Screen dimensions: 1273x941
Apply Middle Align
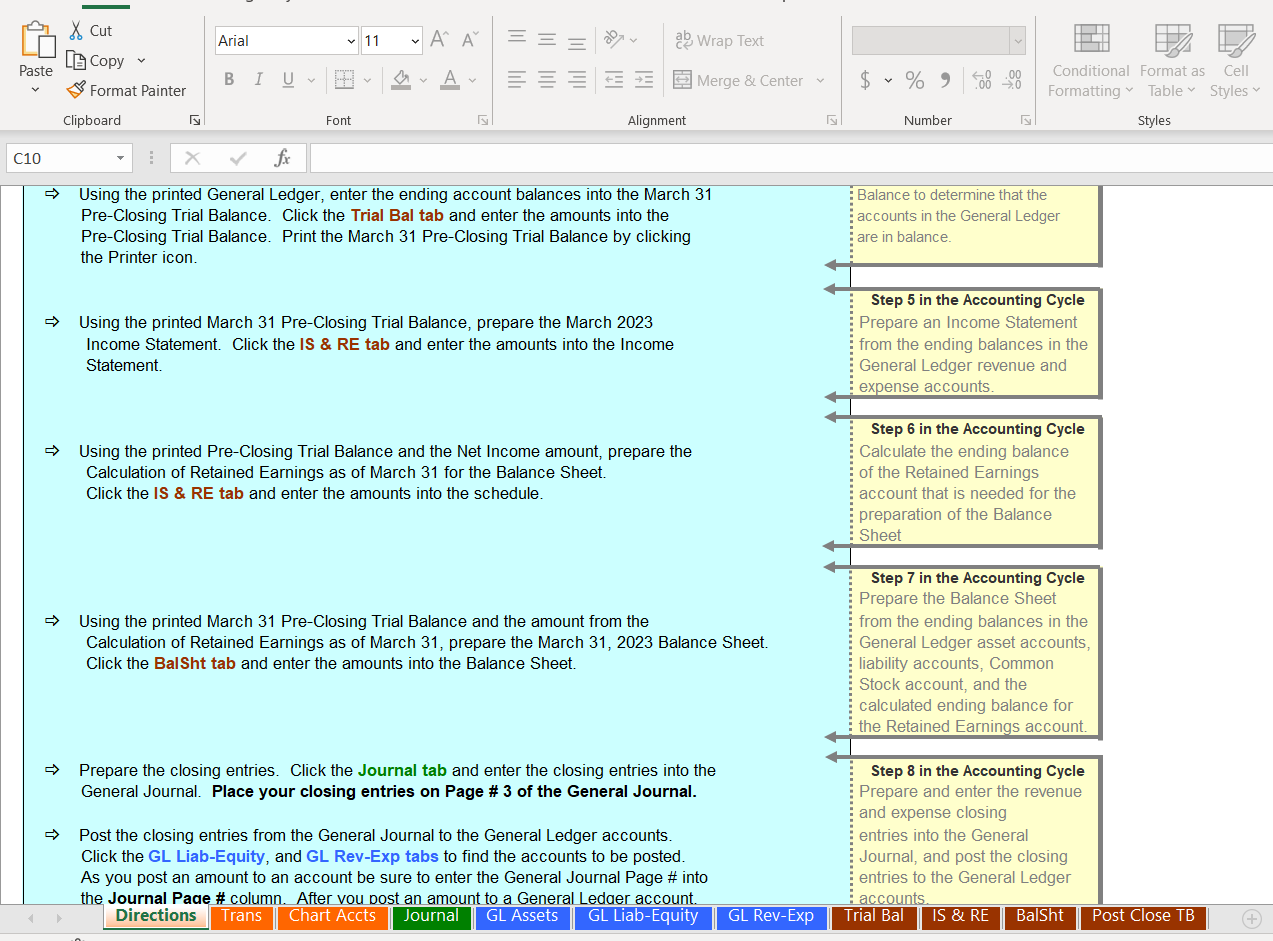click(547, 40)
